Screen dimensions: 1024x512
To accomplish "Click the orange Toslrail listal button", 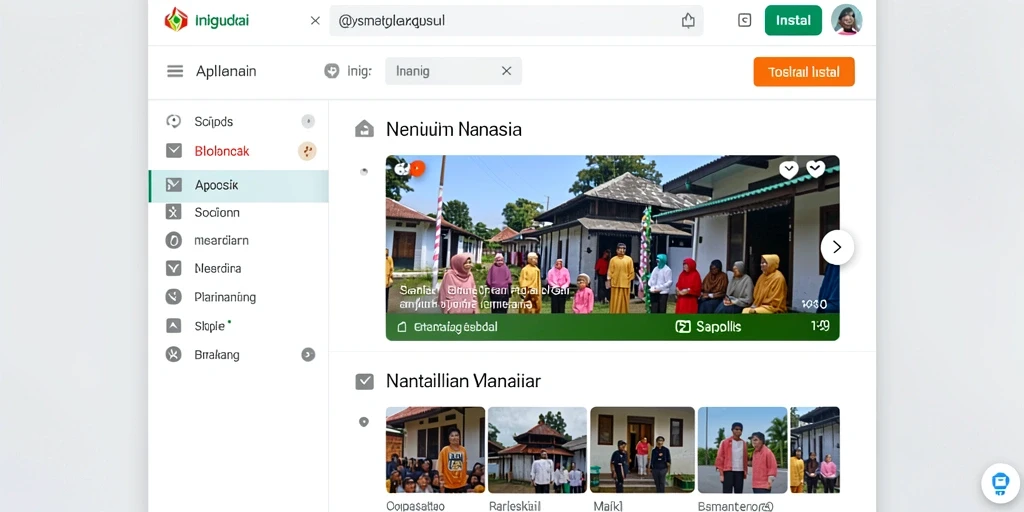I will click(804, 72).
